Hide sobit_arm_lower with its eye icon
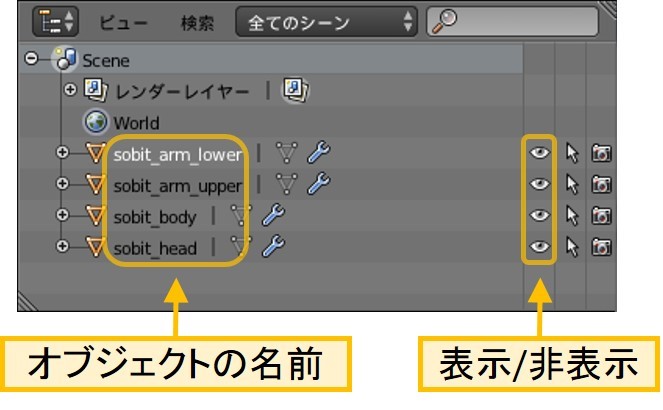 tap(540, 154)
